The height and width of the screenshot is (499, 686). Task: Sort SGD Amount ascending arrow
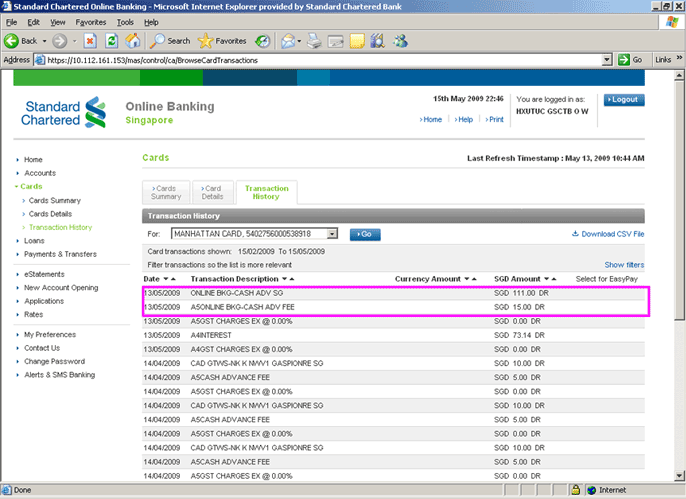coord(554,279)
